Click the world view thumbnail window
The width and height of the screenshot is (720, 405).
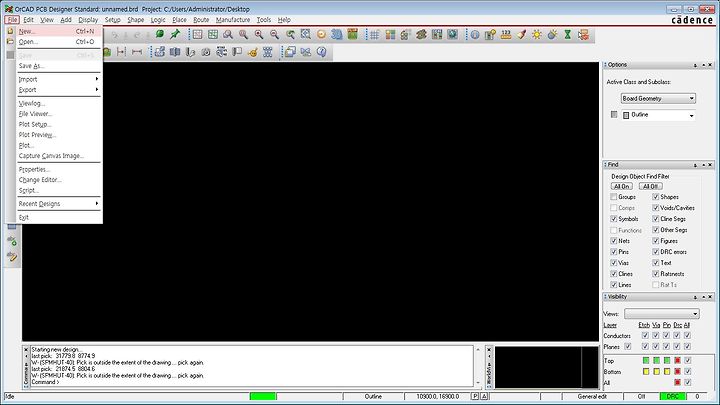(x=544, y=367)
